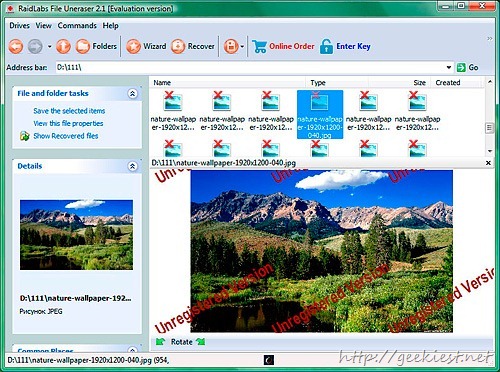Expand the address bar dropdown list
The image size is (500, 372).
click(x=449, y=67)
